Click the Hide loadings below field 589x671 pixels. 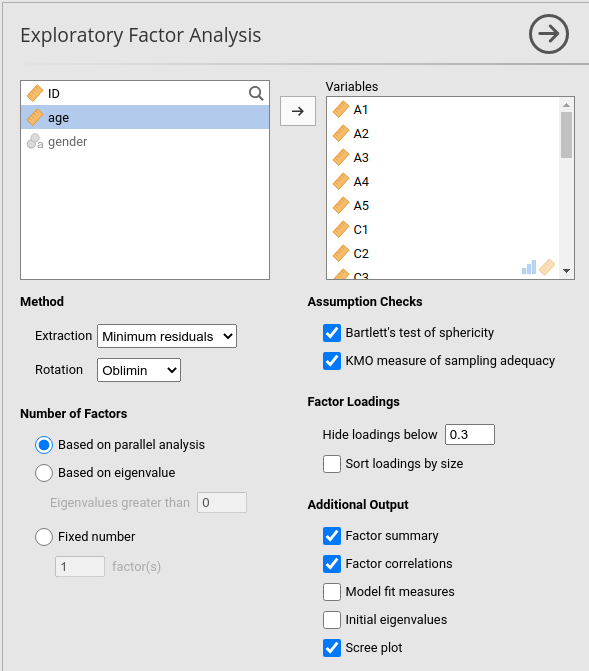(470, 435)
